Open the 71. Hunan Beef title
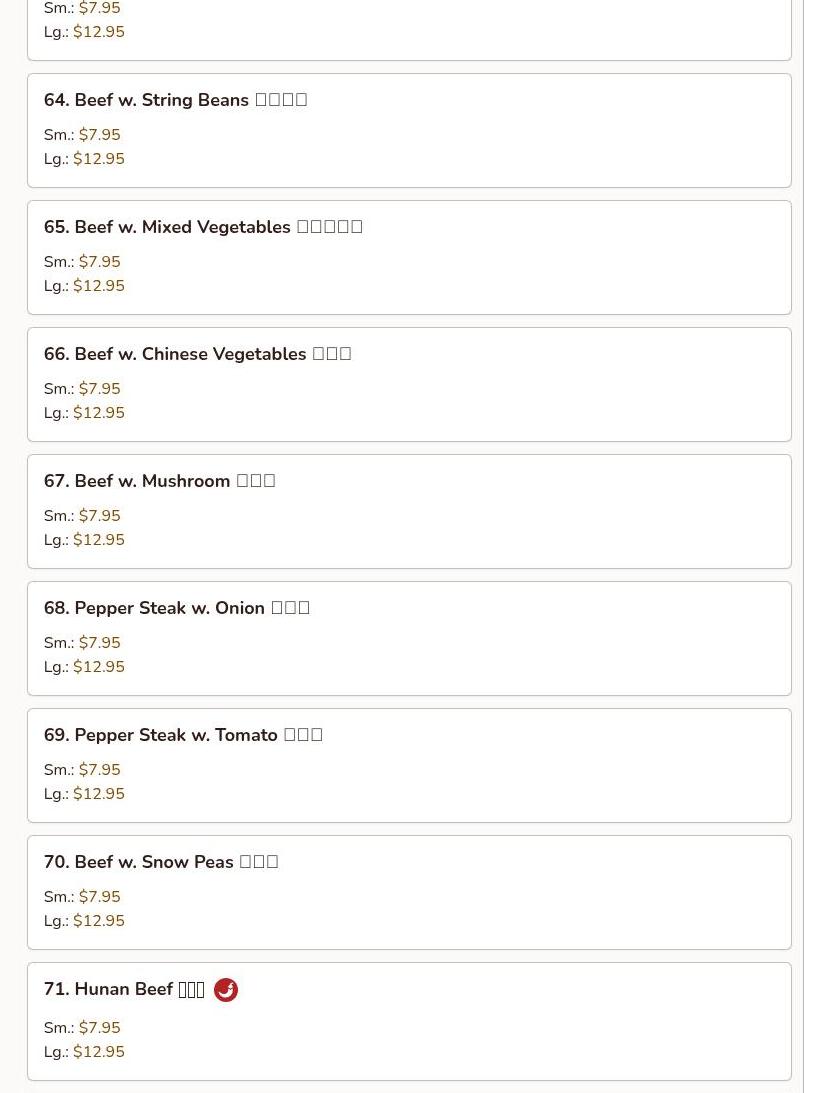 click(124, 988)
